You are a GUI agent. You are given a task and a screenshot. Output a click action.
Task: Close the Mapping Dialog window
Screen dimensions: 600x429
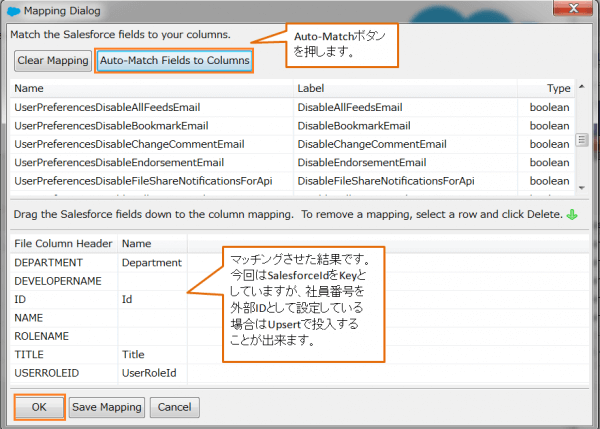(x=573, y=8)
